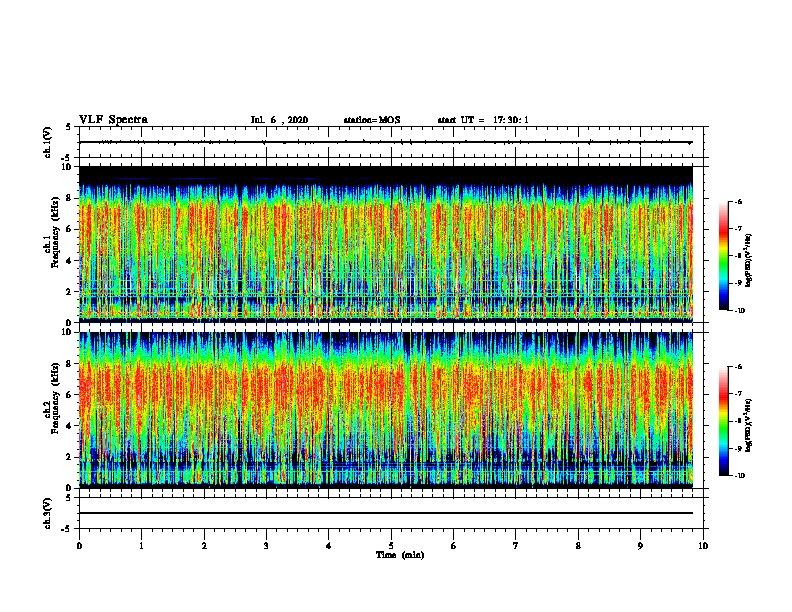Click the "ch.3(V)" waveform axis label
Screen dimensions: 792x612
(x=47, y=513)
